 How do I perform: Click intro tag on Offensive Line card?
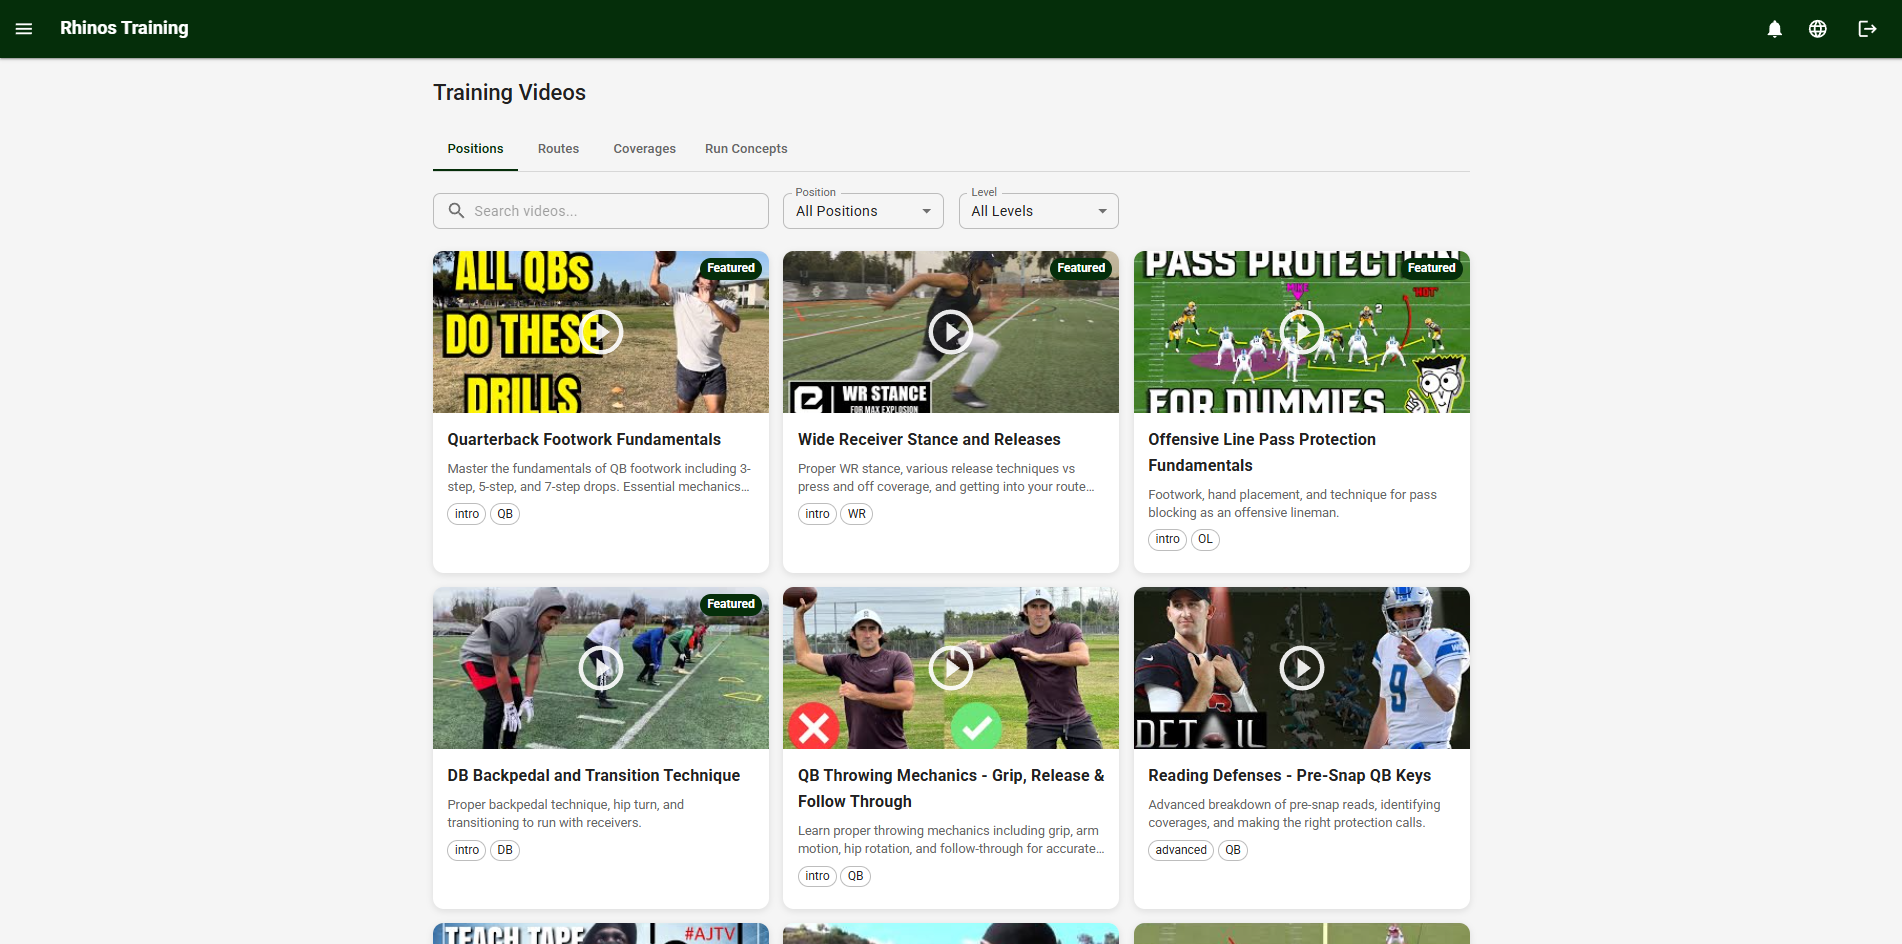tap(1168, 540)
